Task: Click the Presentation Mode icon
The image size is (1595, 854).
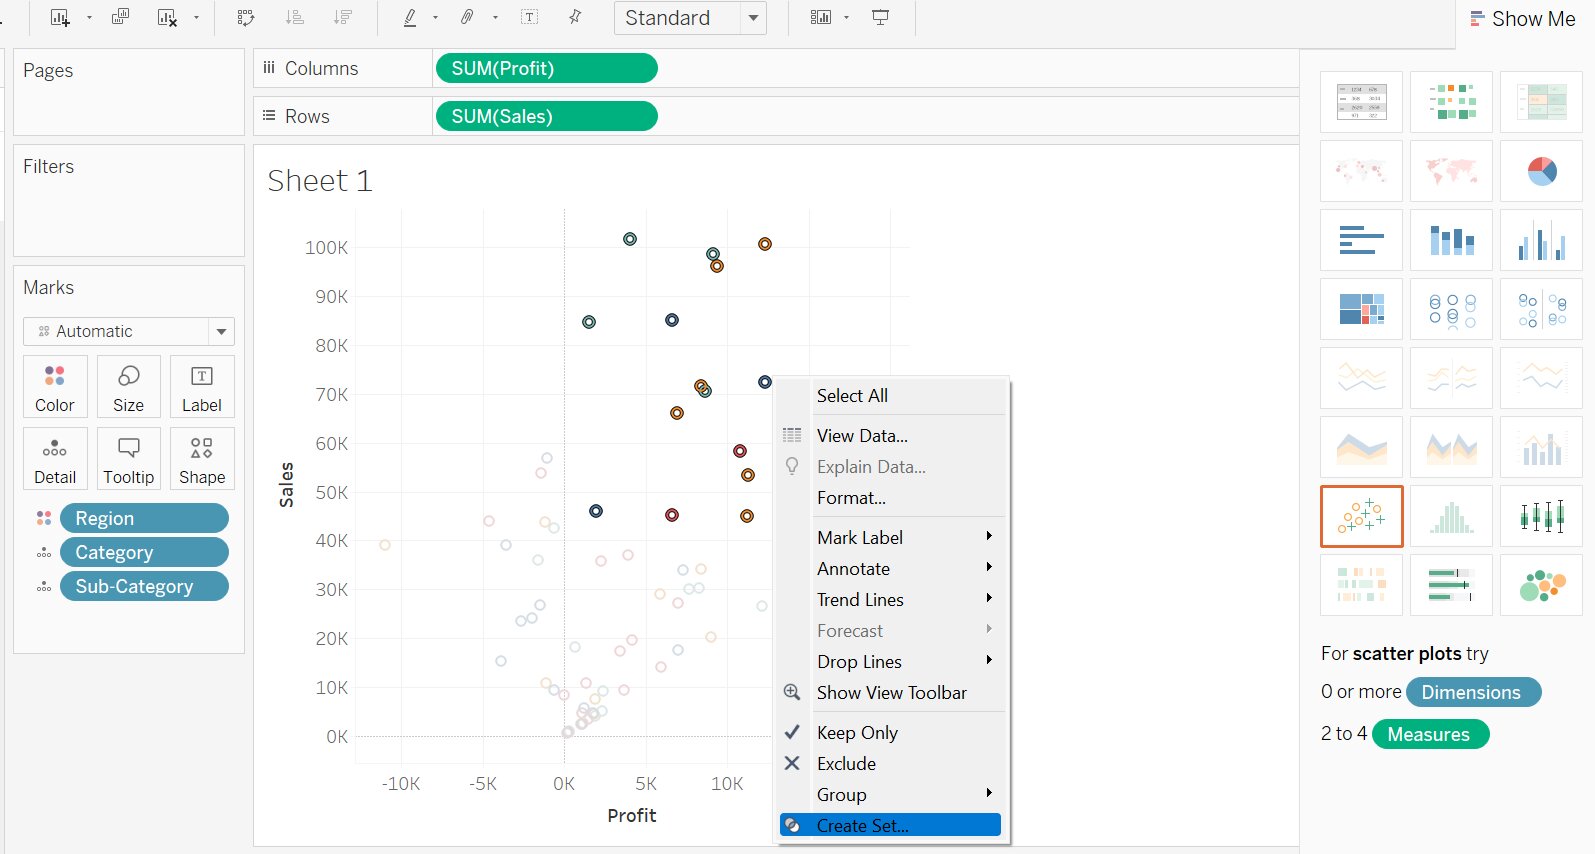Action: (x=880, y=18)
